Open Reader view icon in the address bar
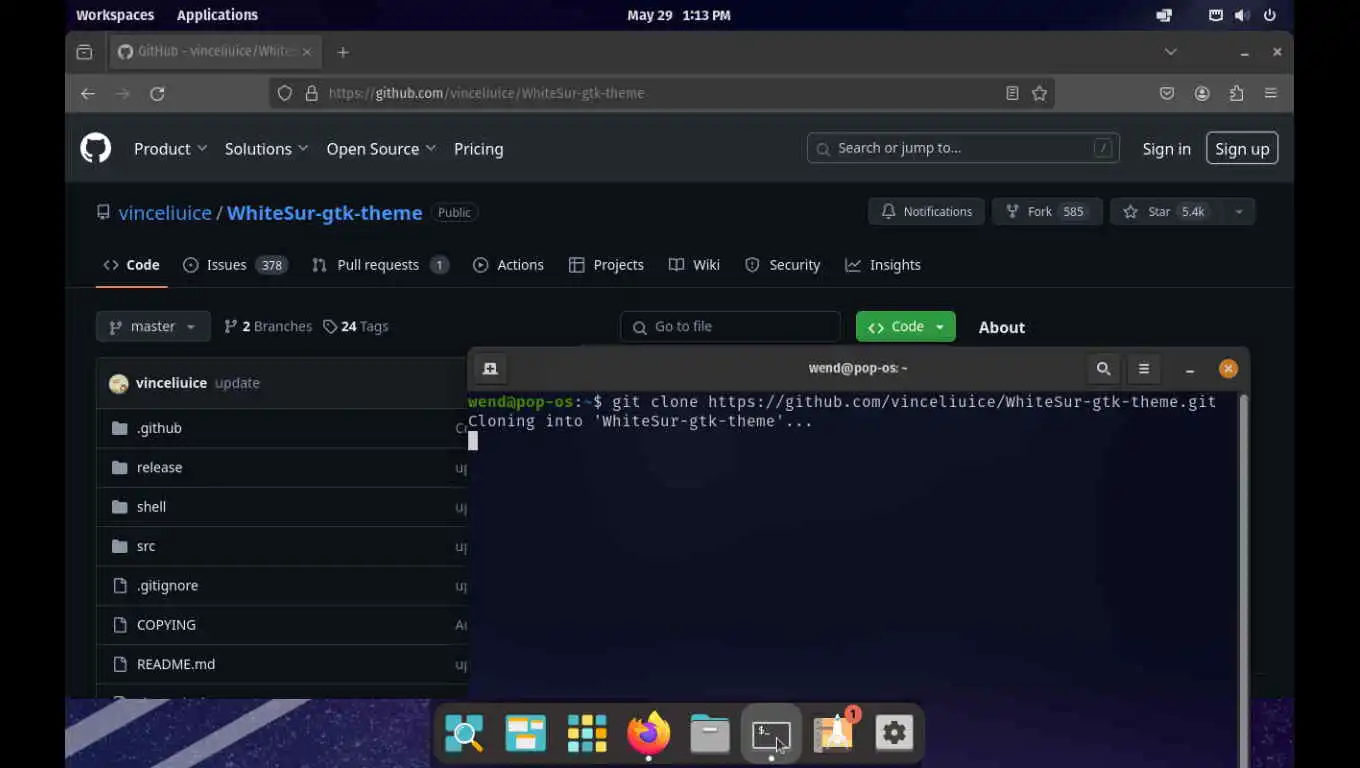The width and height of the screenshot is (1360, 768). pyautogui.click(x=1012, y=93)
